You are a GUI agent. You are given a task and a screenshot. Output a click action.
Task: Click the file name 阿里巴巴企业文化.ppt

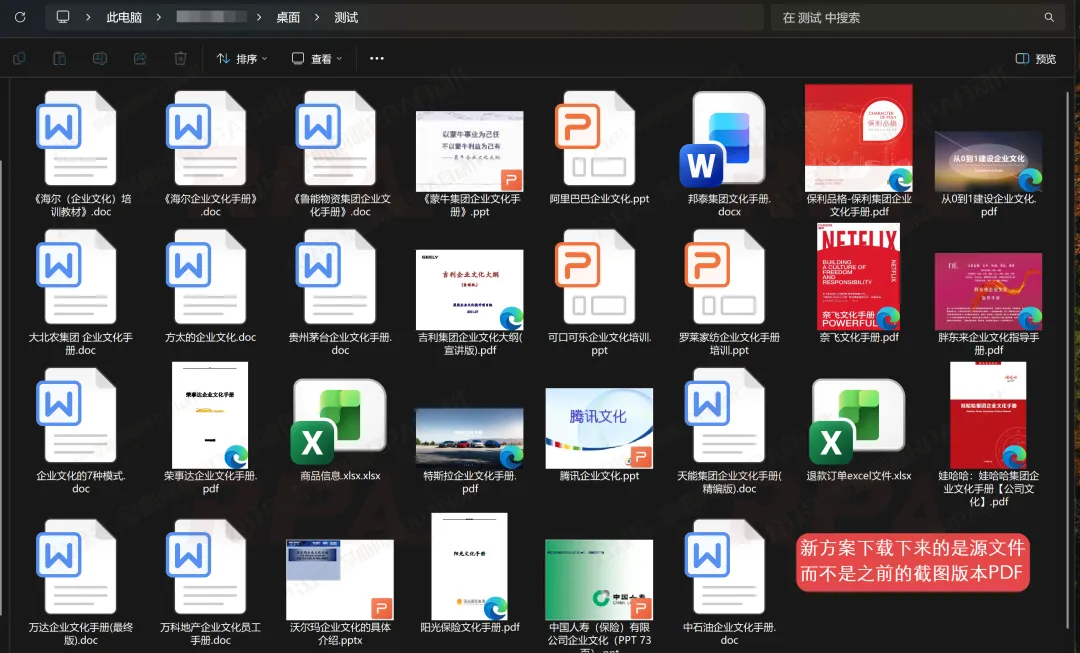point(599,199)
